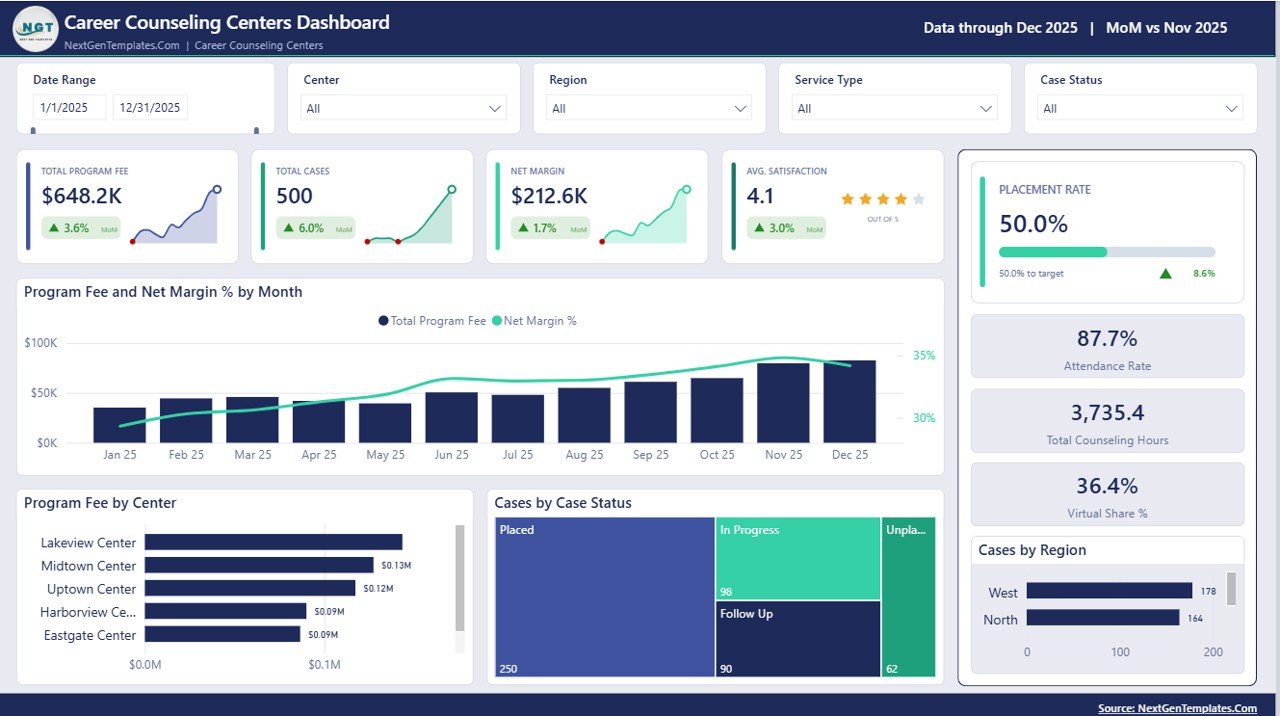
Task: Click the $212.6K net margin value
Action: click(549, 196)
